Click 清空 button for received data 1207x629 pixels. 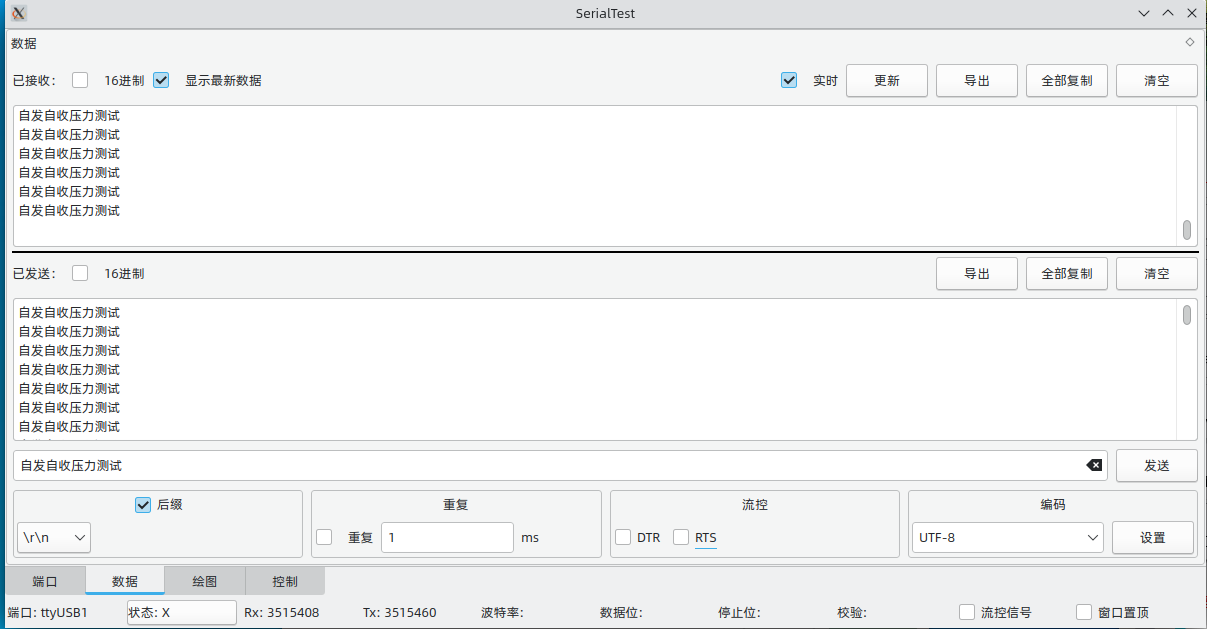[1157, 81]
